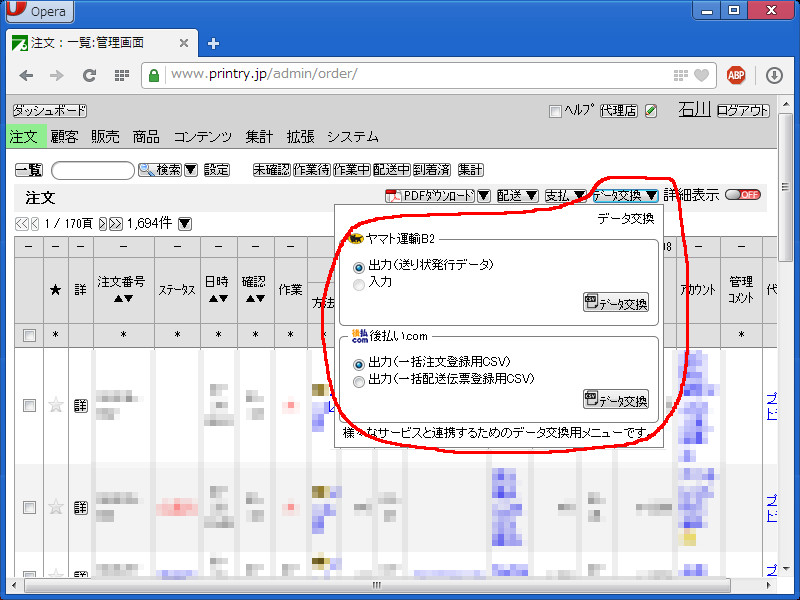Select the 入力 radio under ヤマト運輸B2

tap(359, 283)
